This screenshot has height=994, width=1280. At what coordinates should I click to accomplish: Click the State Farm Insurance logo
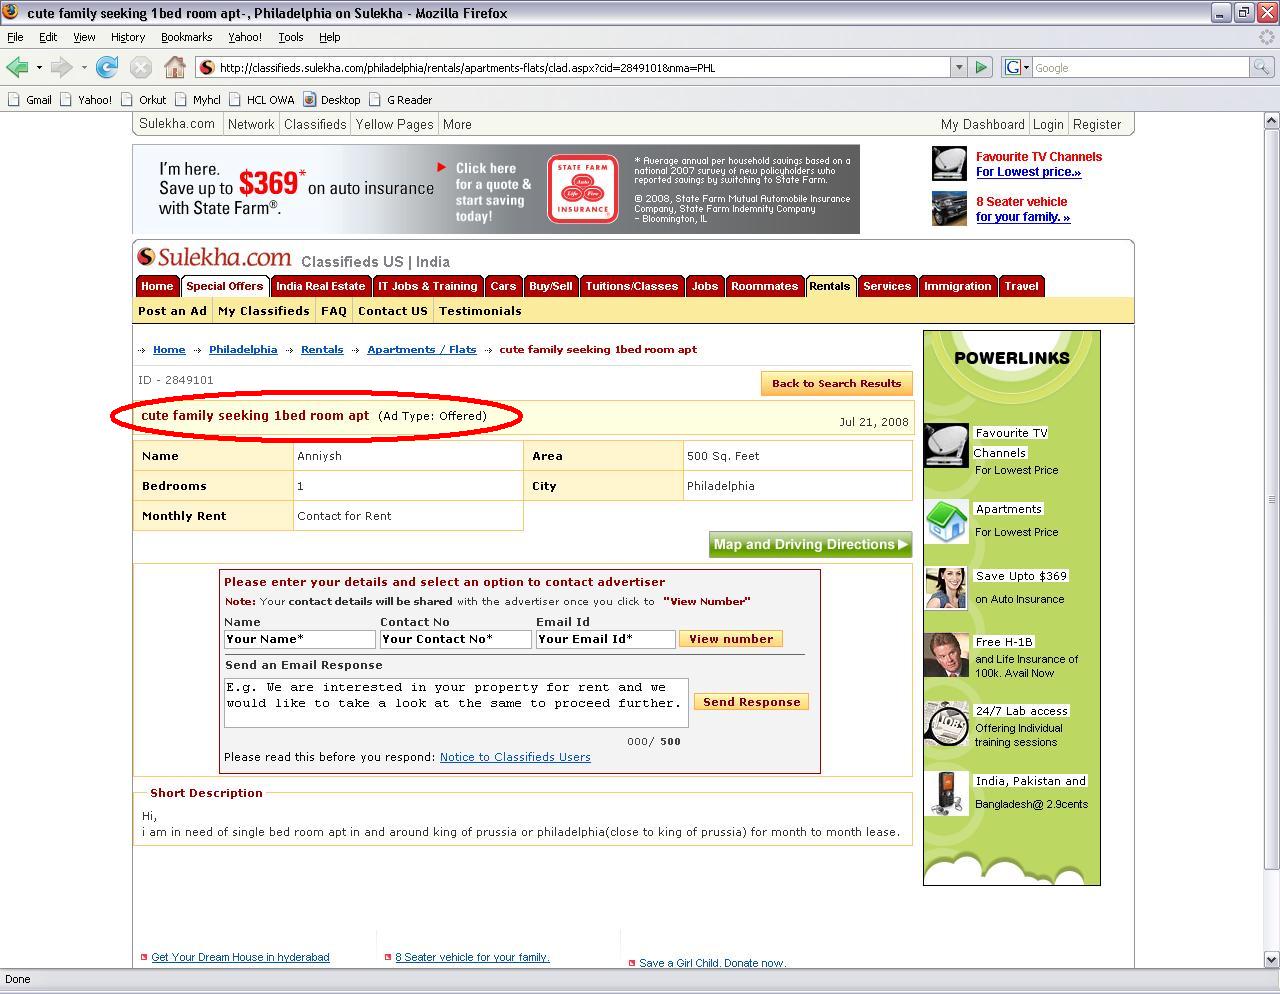coord(583,189)
